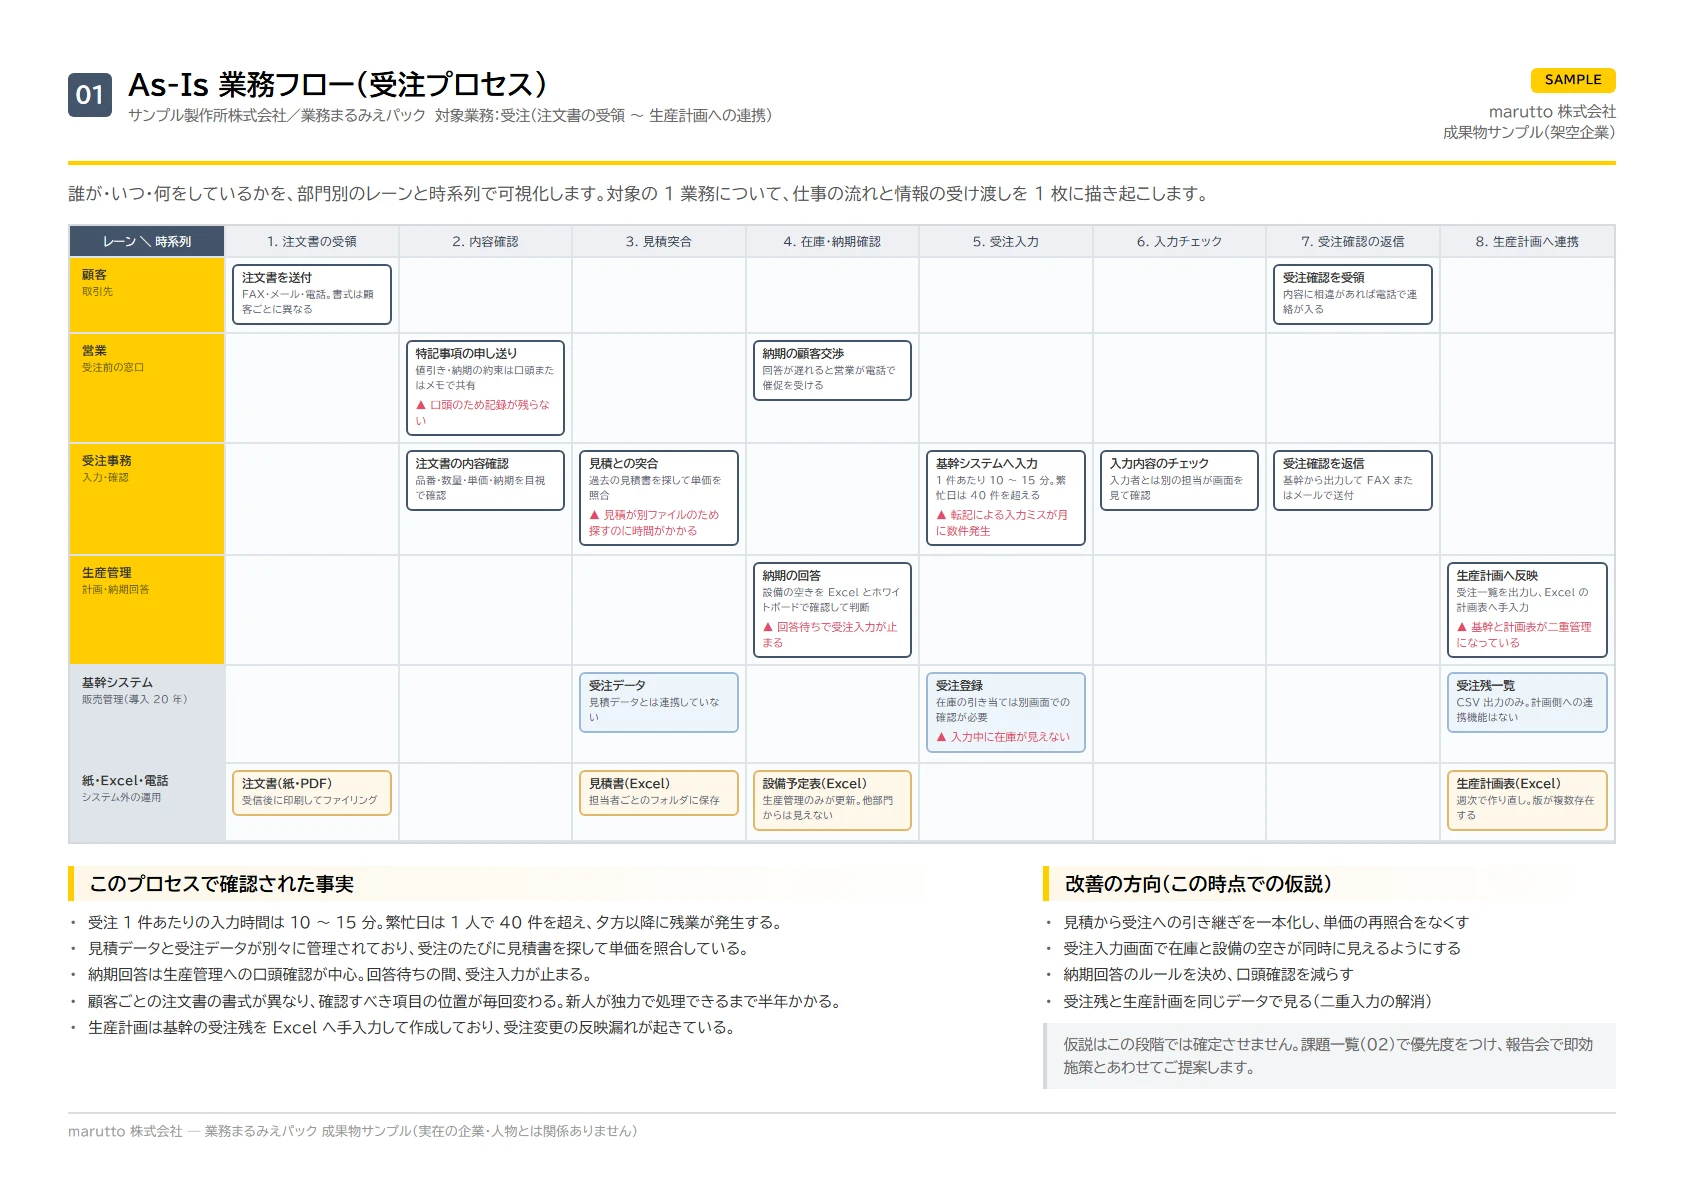
Task: Select column header "8. 生産計画へ連携"
Action: [1527, 242]
